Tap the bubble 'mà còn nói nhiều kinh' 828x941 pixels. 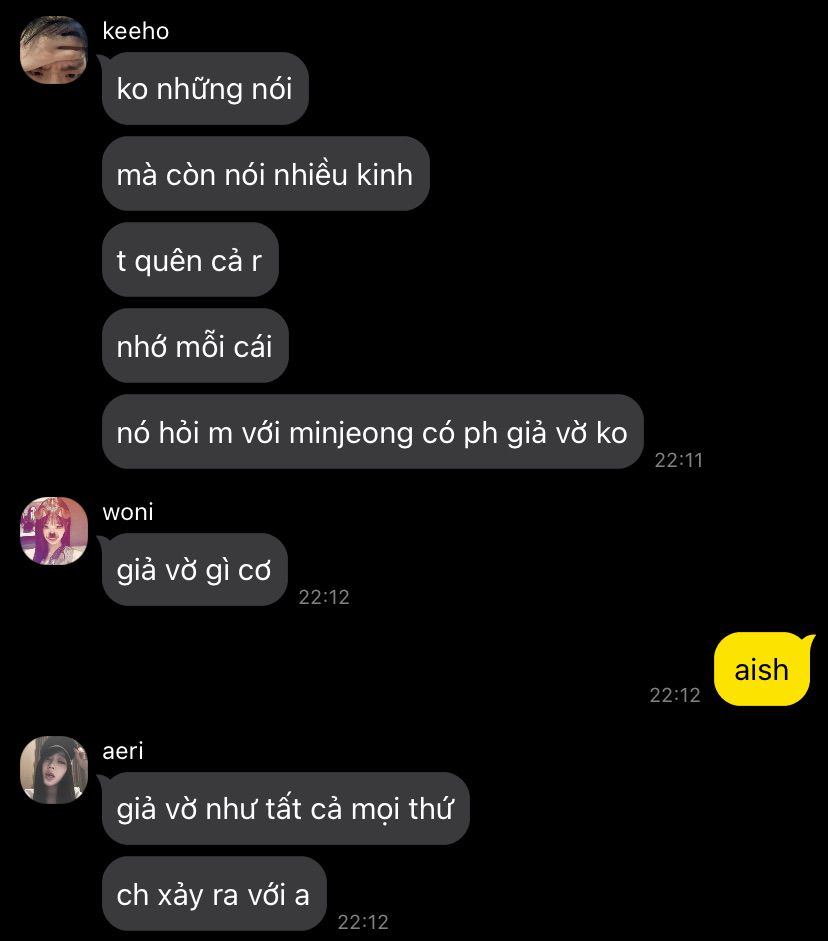266,174
